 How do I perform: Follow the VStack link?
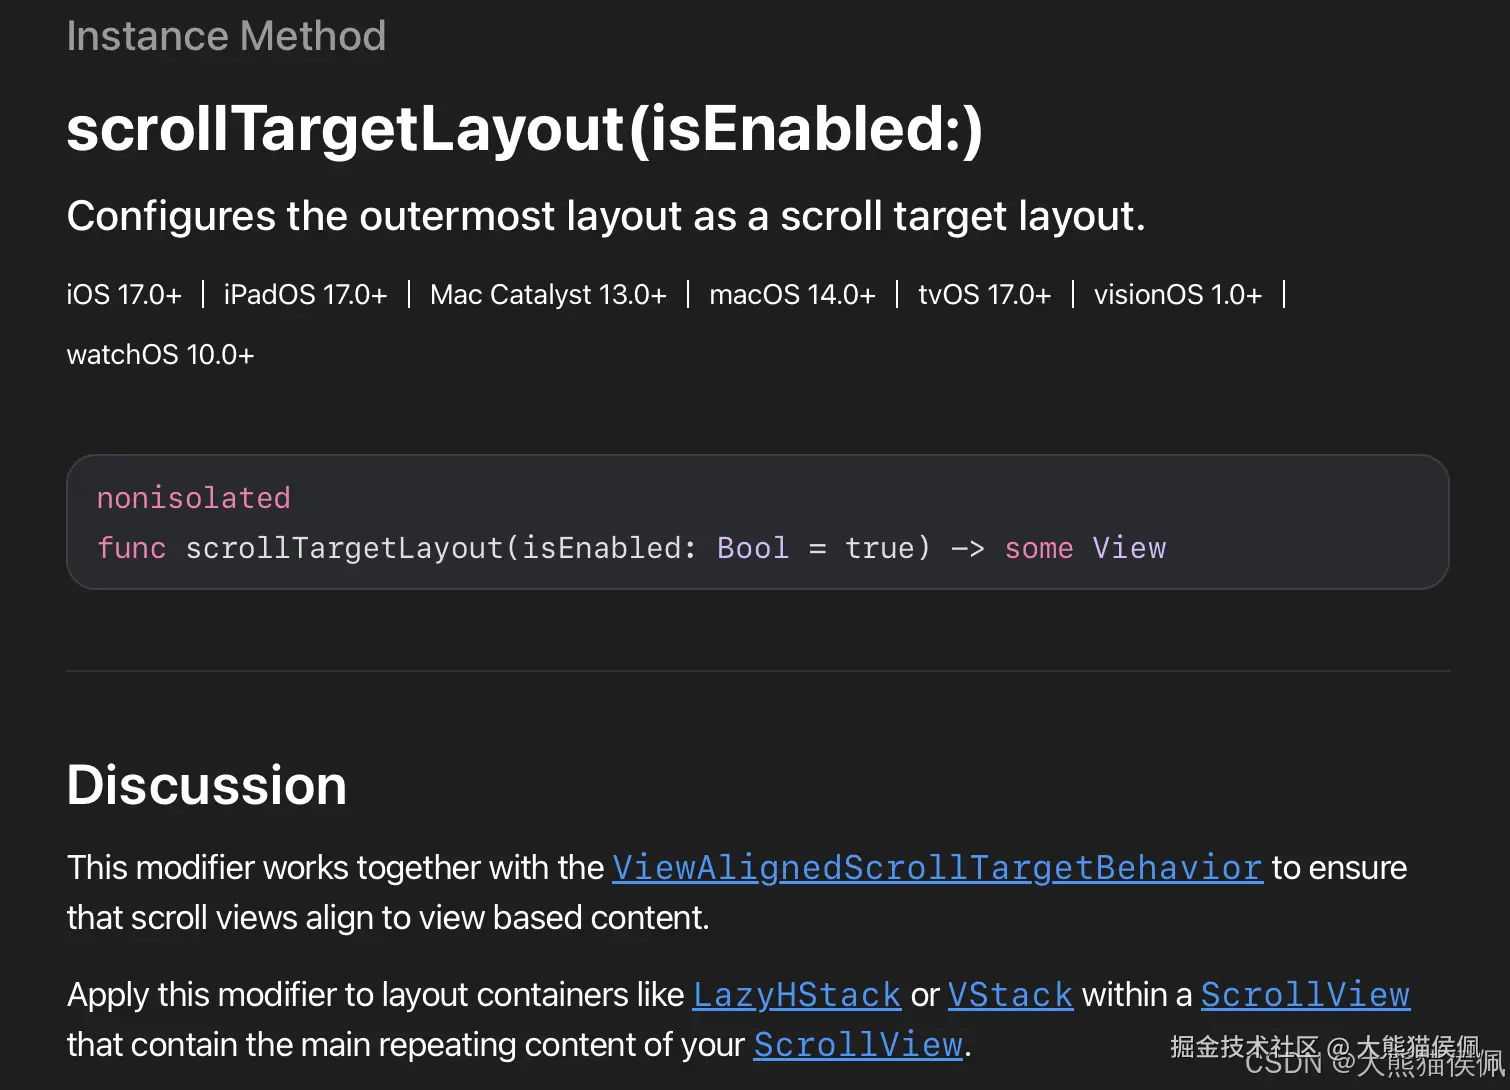tap(1010, 995)
